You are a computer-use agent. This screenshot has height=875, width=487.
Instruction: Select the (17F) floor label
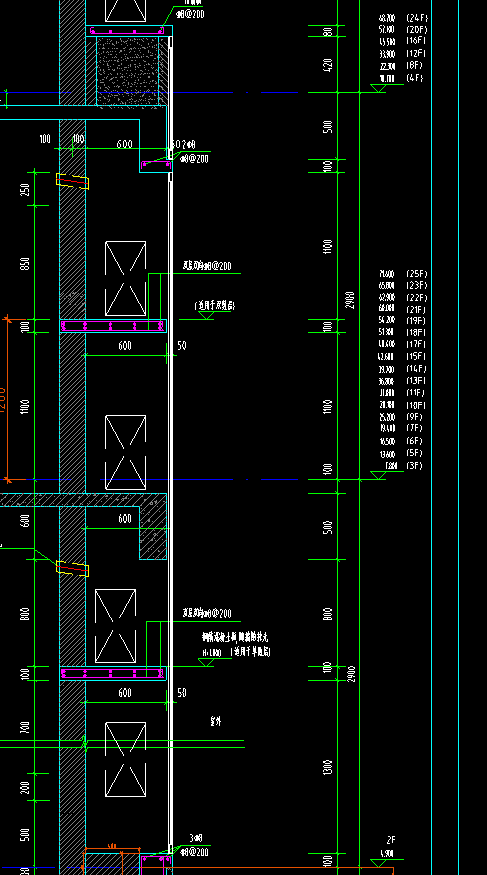tap(416, 344)
